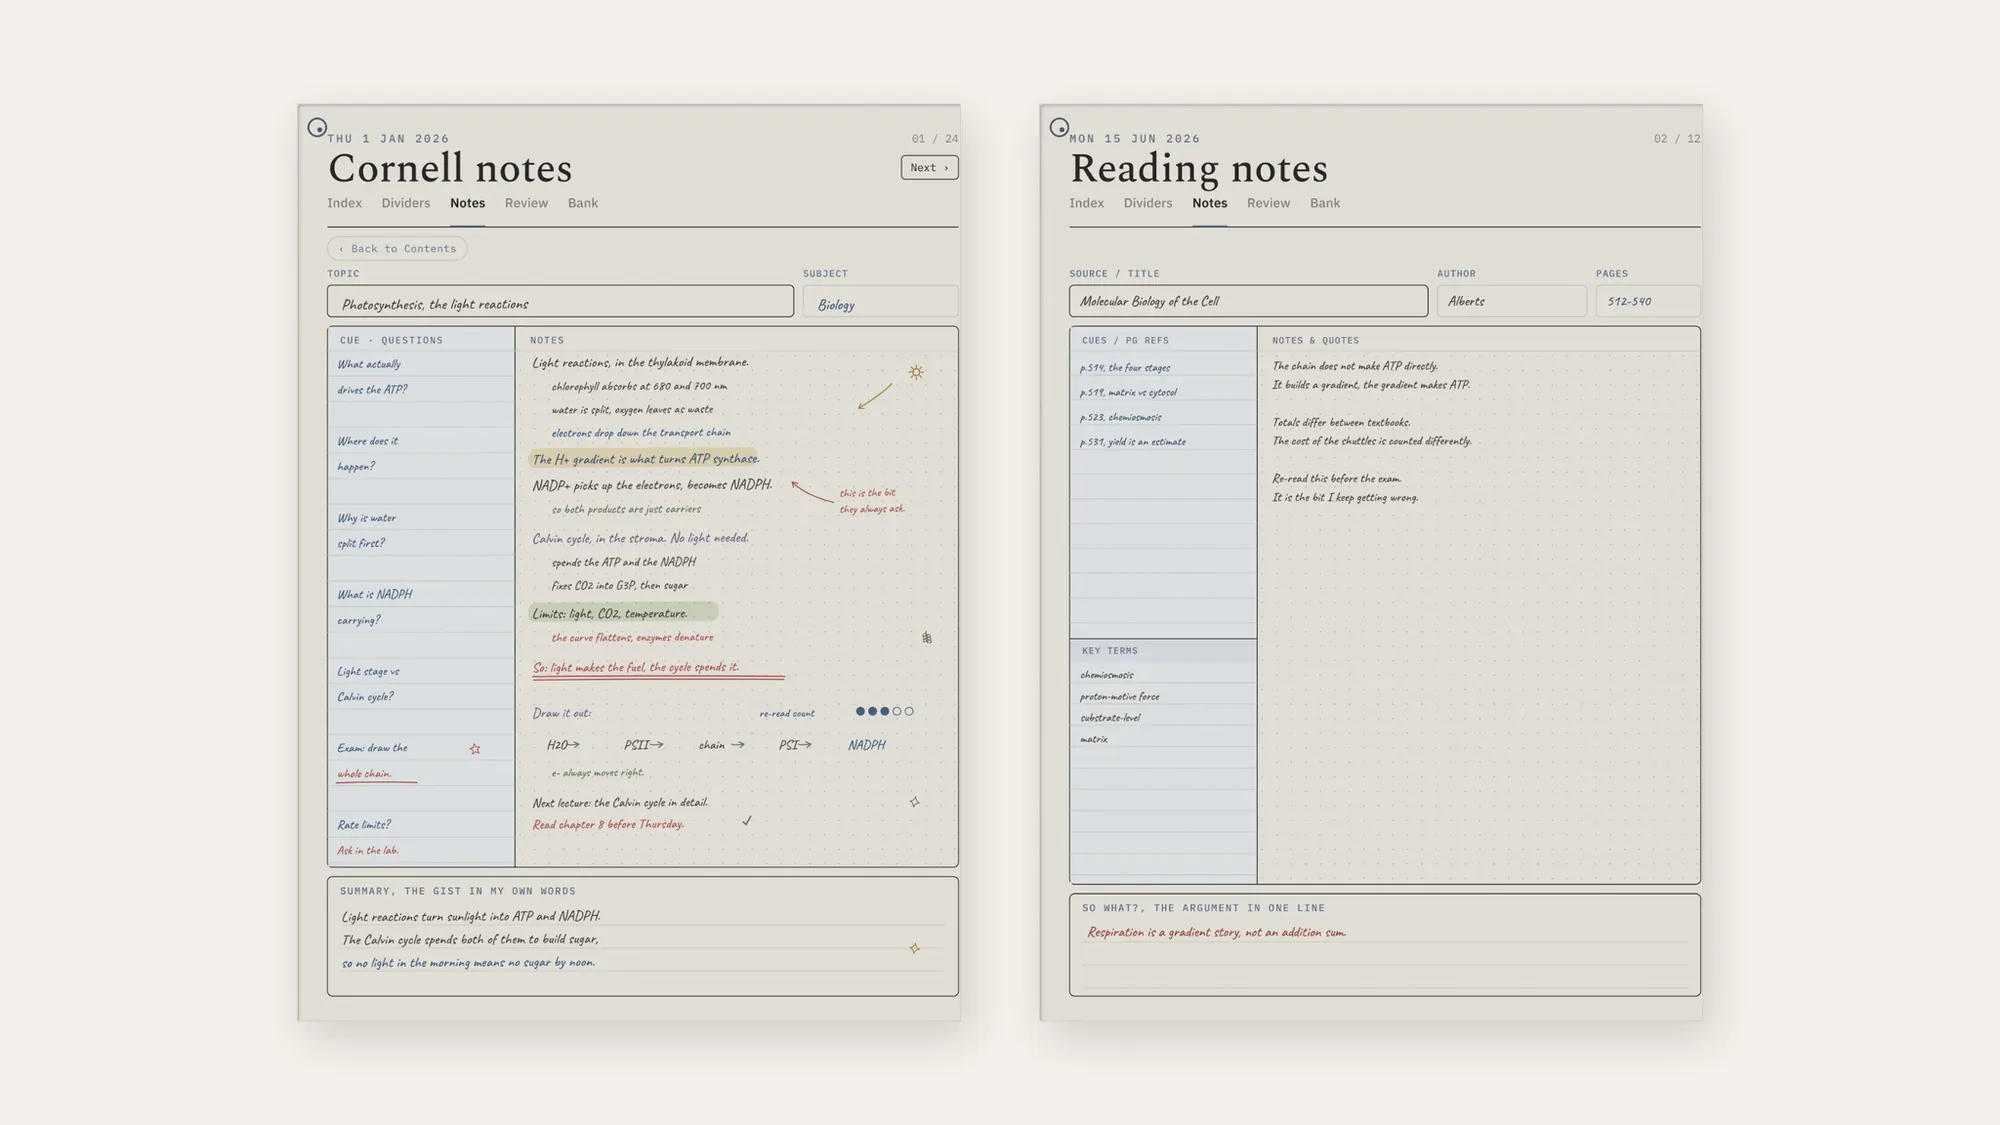Click the circle icon beside MON 15 JUN 2026

[1059, 128]
